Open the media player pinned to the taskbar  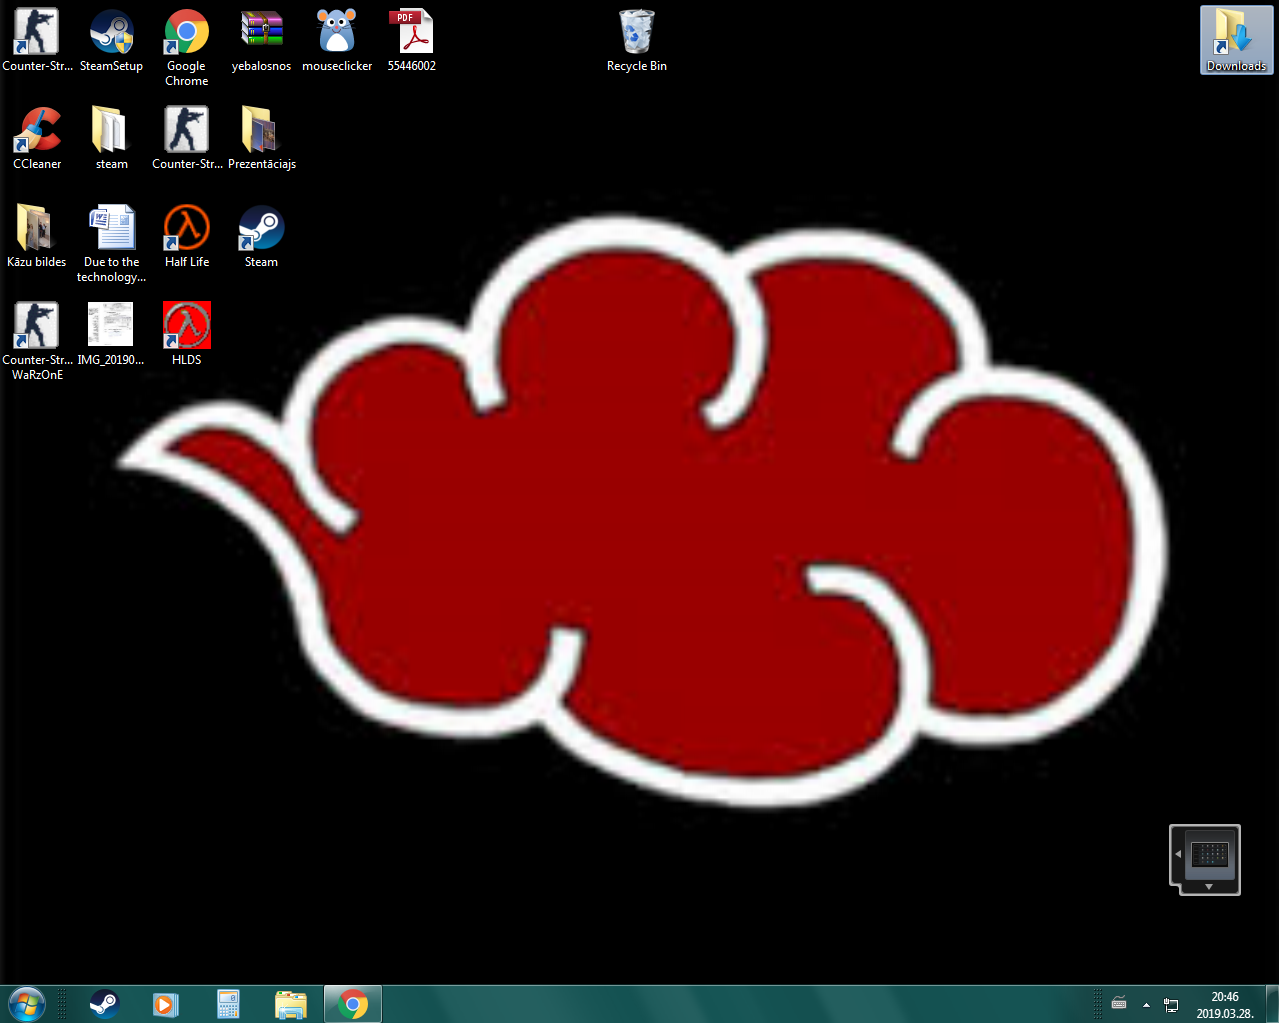tap(166, 1004)
